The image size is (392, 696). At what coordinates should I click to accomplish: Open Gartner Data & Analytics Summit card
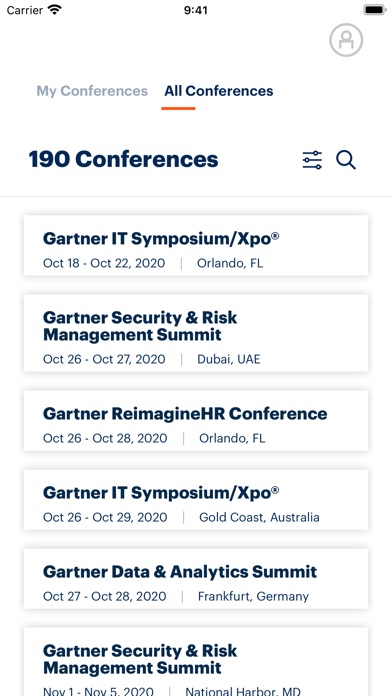click(x=196, y=579)
